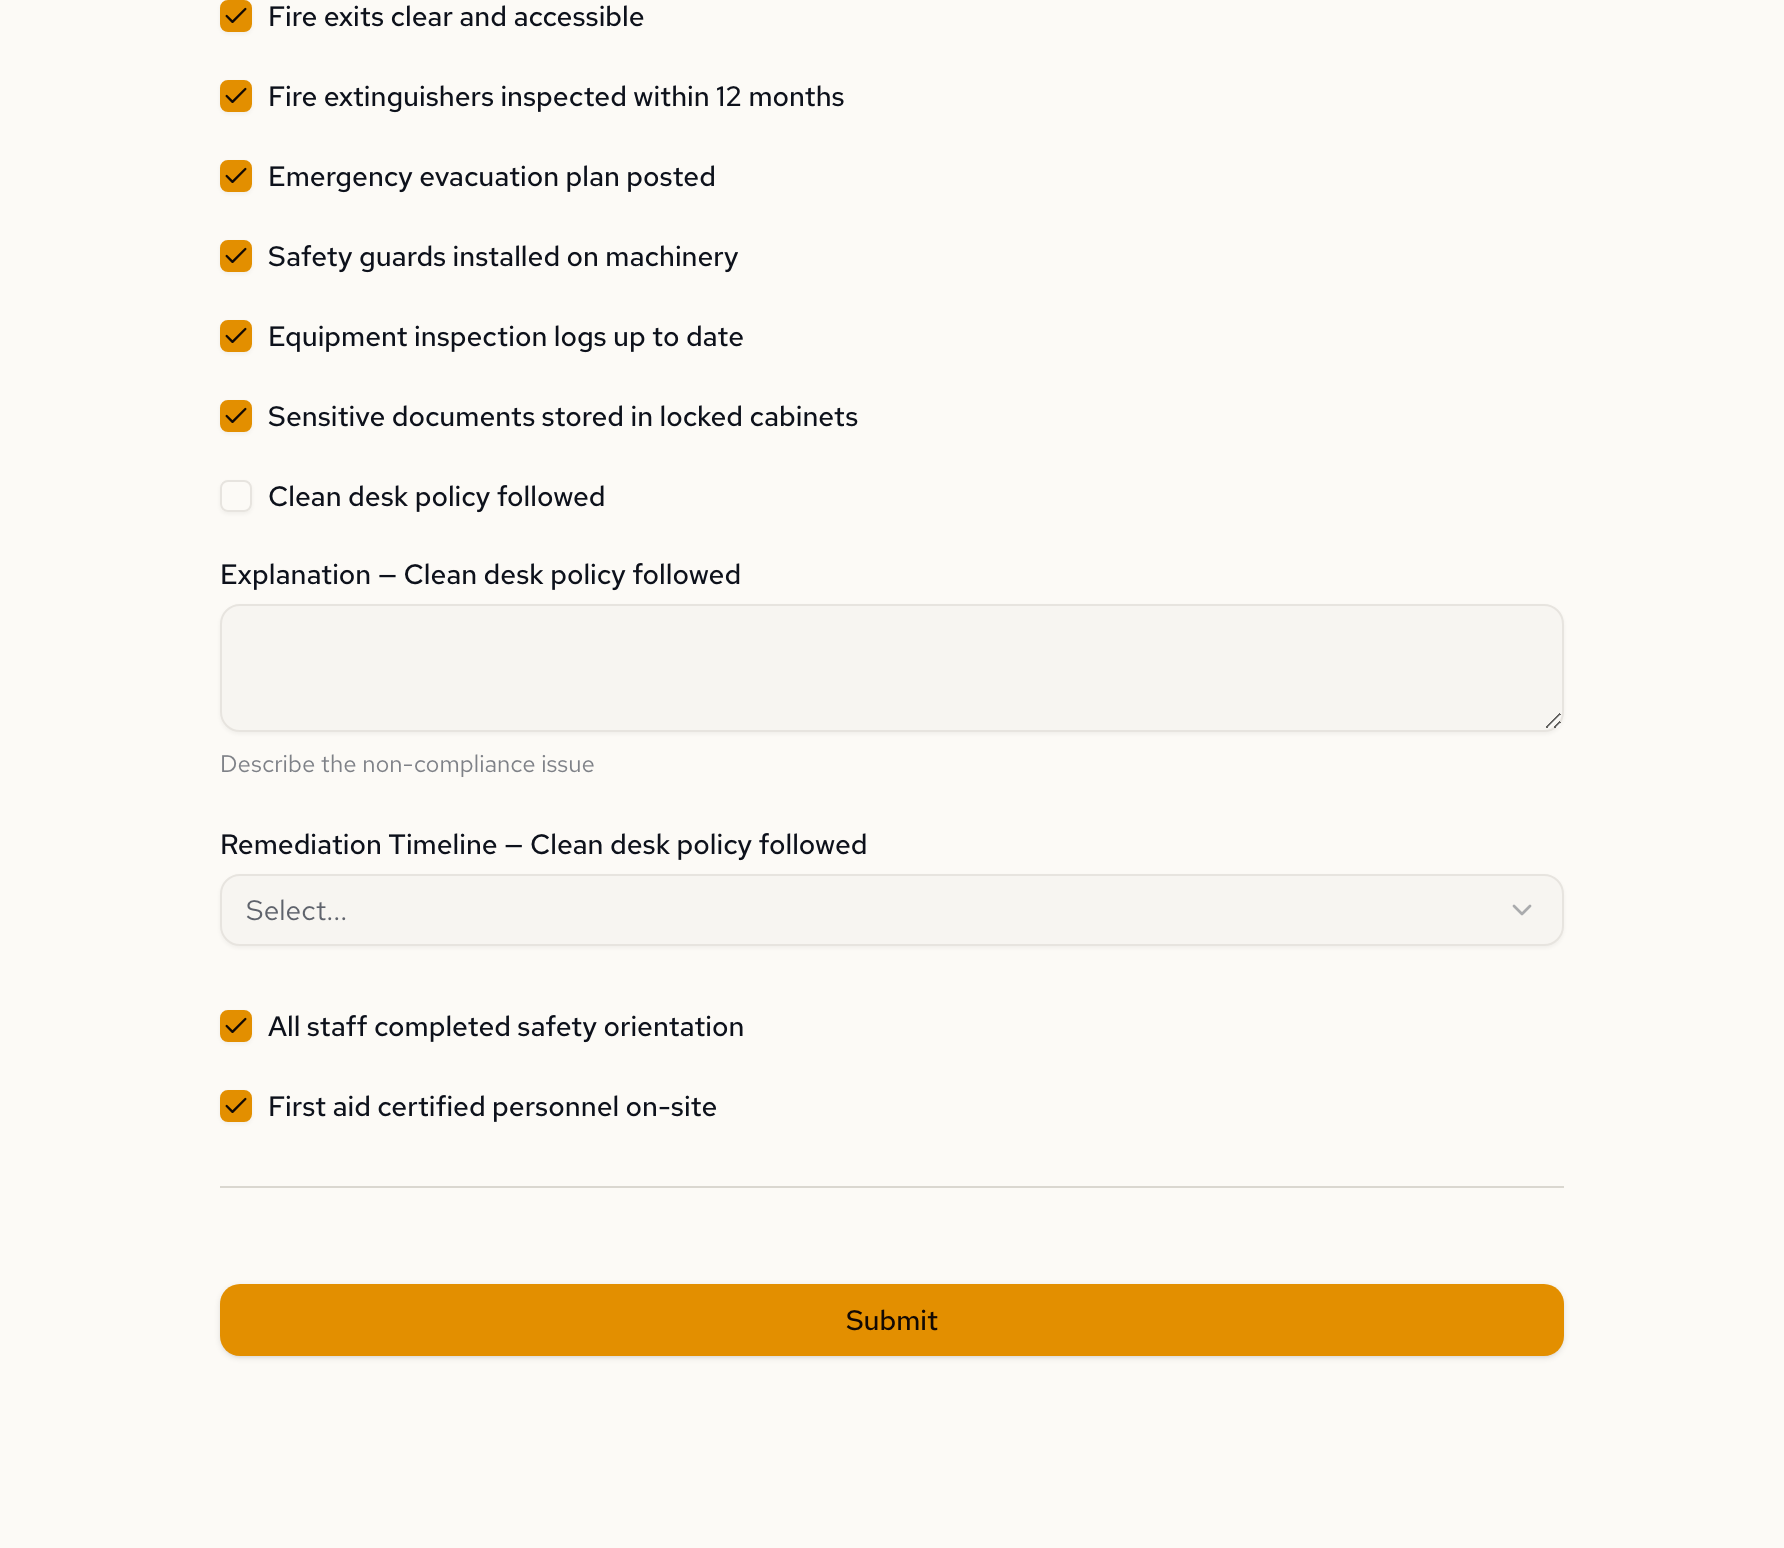This screenshot has width=1784, height=1548.
Task: Check the Clean desk policy followed box
Action: pos(236,497)
